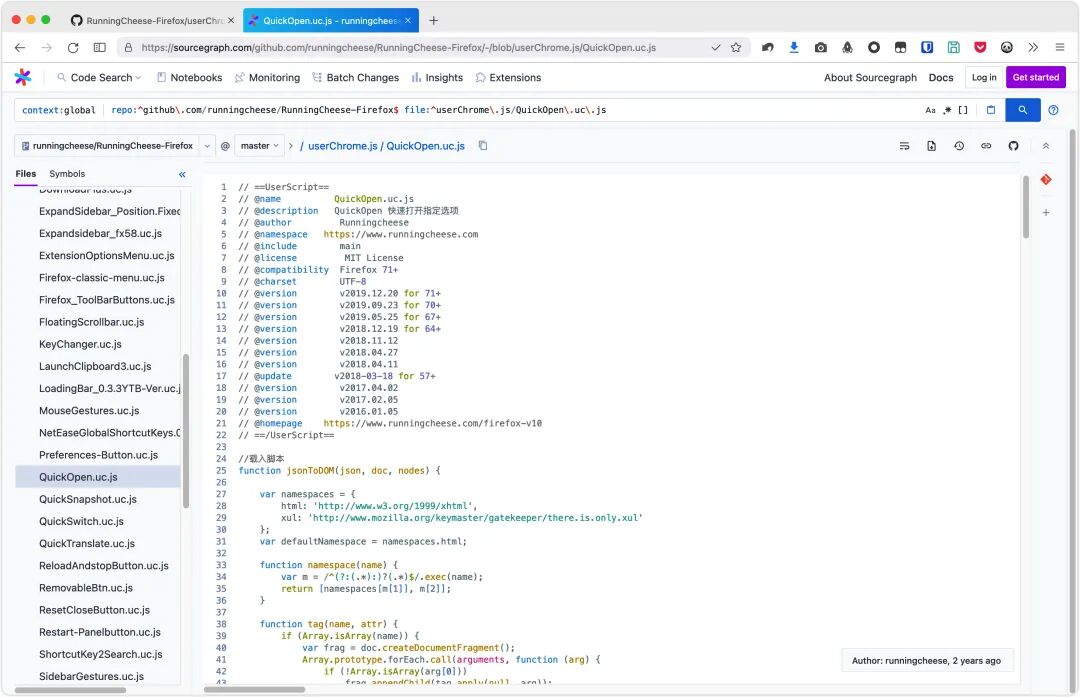Image resolution: width=1080 pixels, height=697 pixels.
Task: Click the Sourcegraph logo icon
Action: tap(23, 77)
